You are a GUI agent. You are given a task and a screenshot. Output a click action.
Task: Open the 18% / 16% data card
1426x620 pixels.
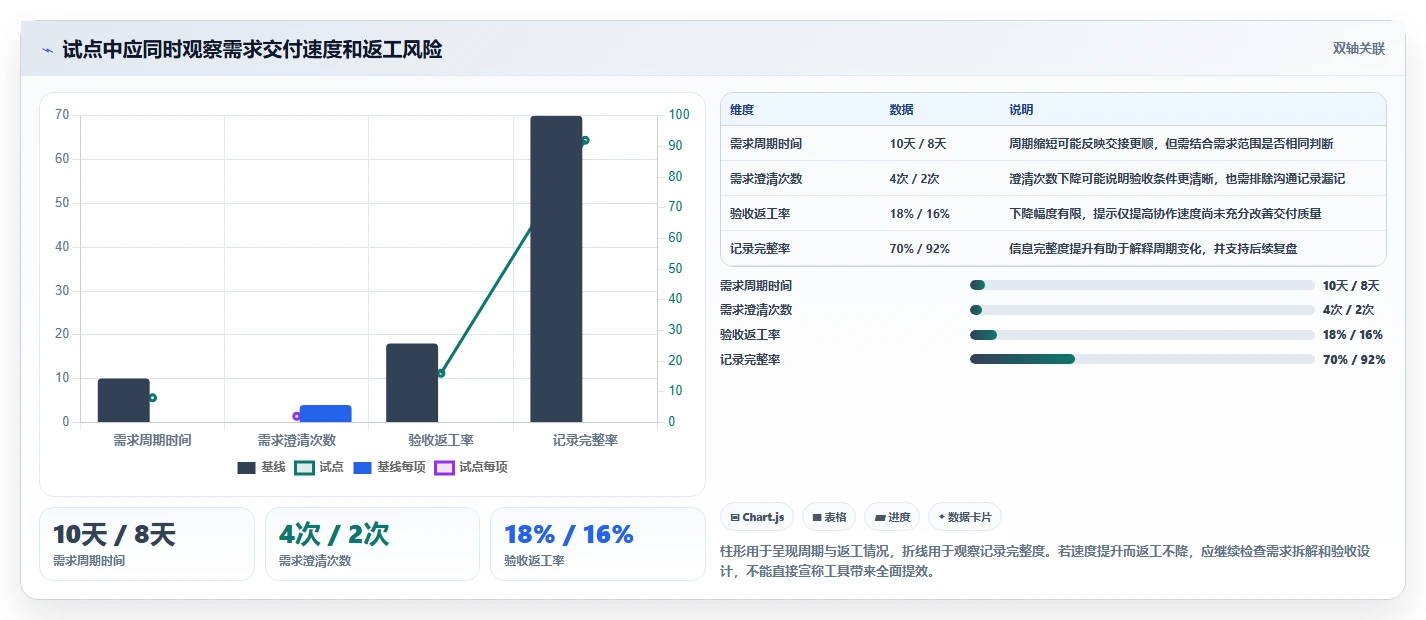(598, 544)
